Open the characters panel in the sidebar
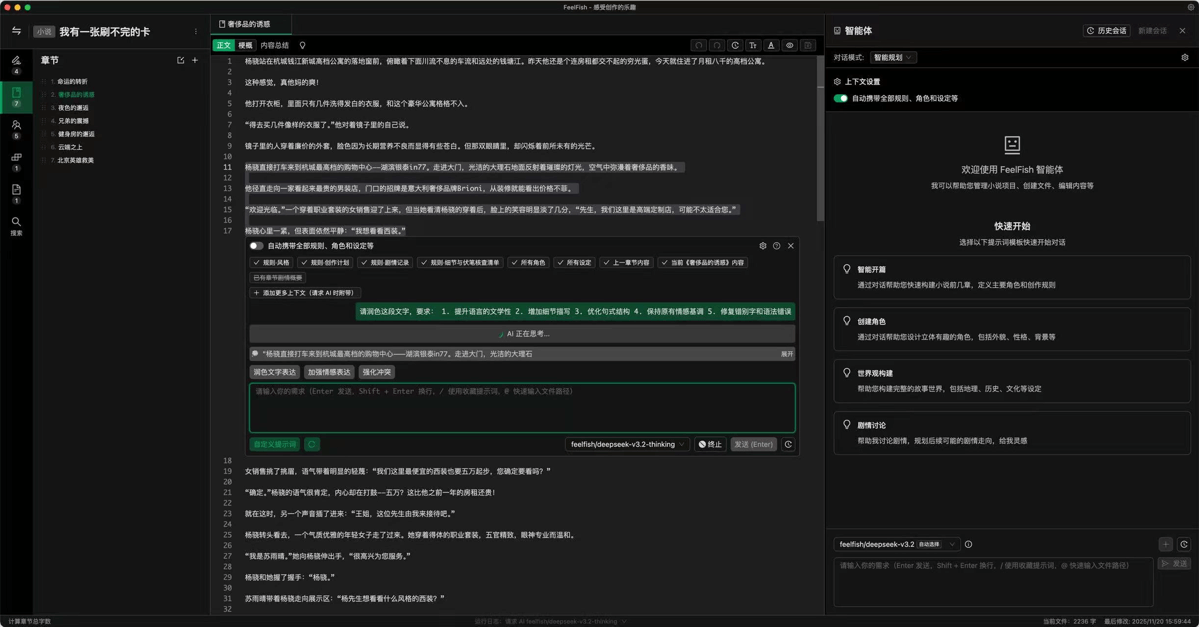Screen dimensions: 1200x627 point(16,127)
